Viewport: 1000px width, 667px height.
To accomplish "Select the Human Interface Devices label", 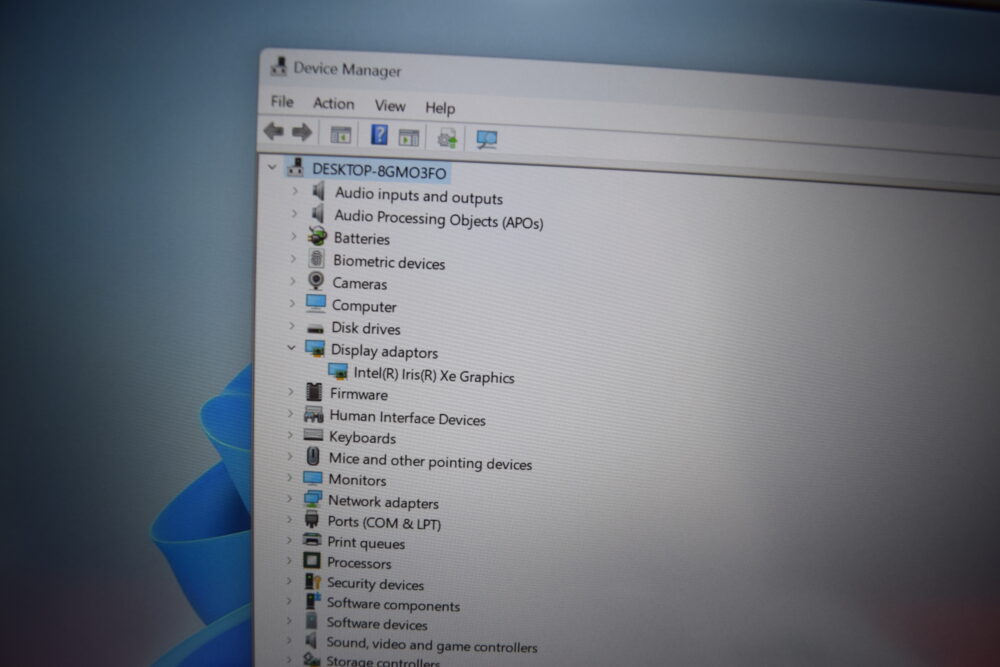I will pyautogui.click(x=408, y=418).
